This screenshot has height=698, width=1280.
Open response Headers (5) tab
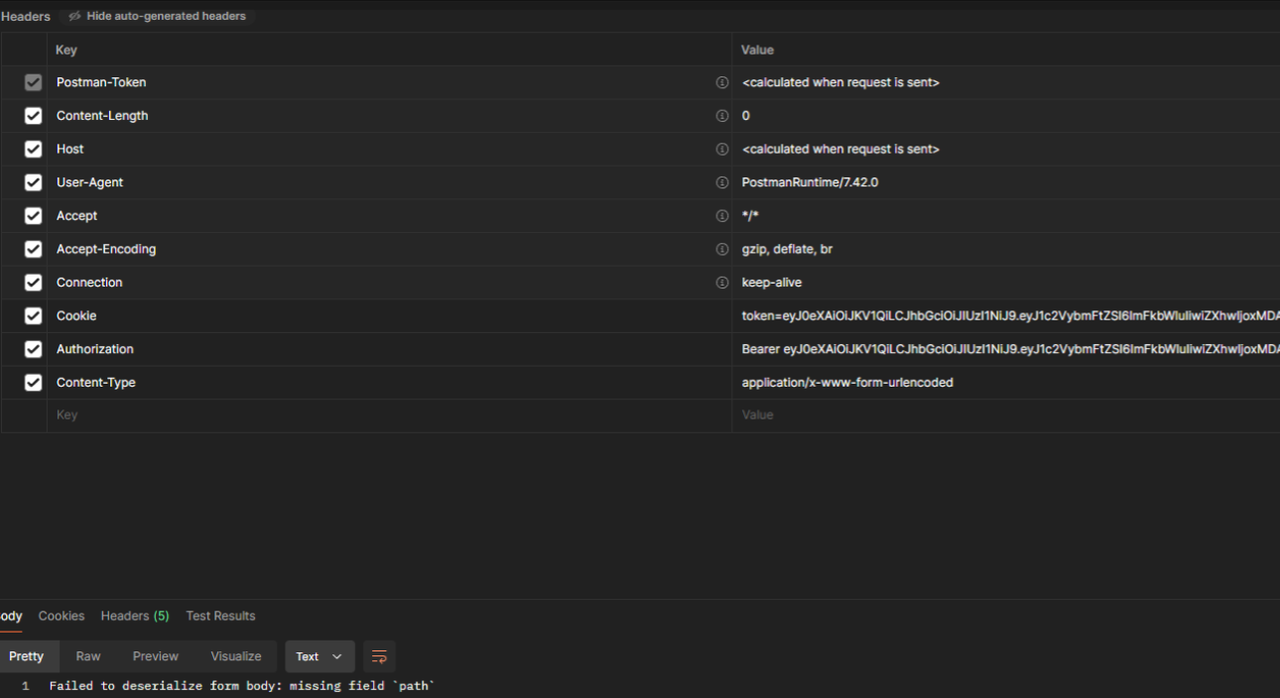135,616
